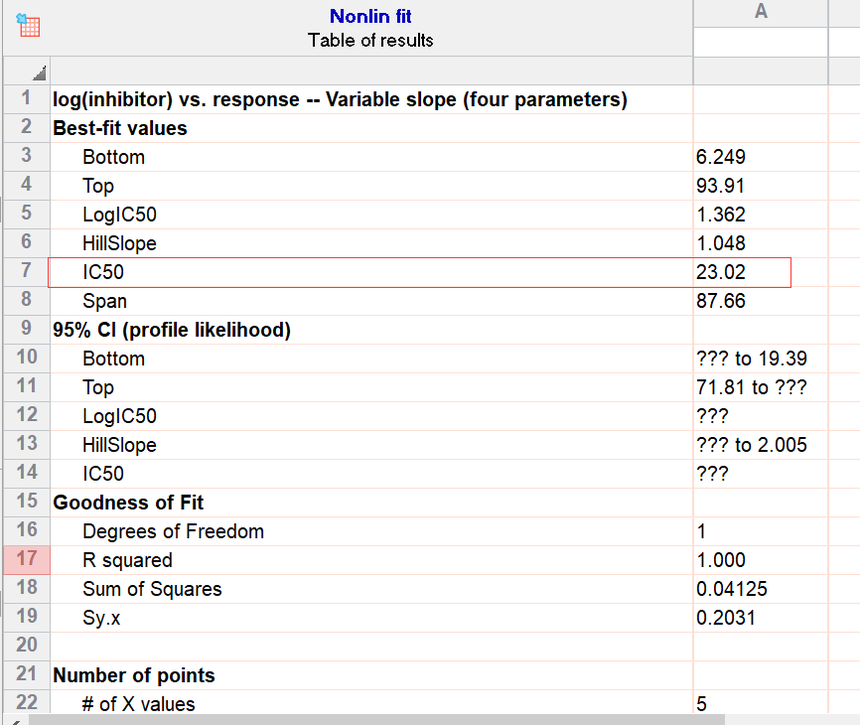Open the Nonlin fit title link
860x725 pixels.
(x=370, y=16)
